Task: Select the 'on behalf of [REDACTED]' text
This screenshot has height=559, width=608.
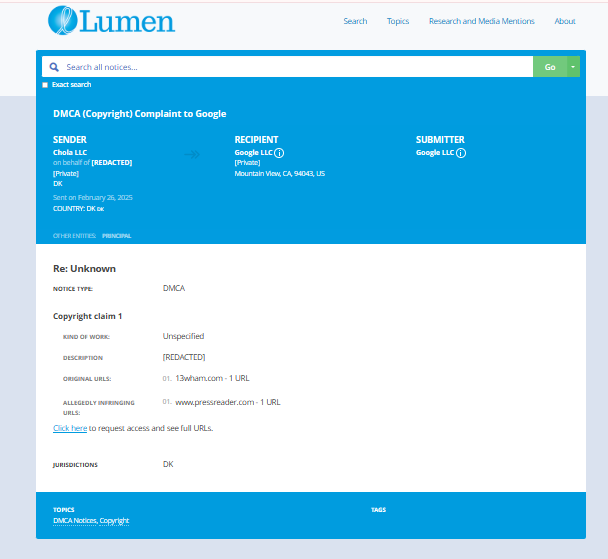Action: click(x=93, y=162)
